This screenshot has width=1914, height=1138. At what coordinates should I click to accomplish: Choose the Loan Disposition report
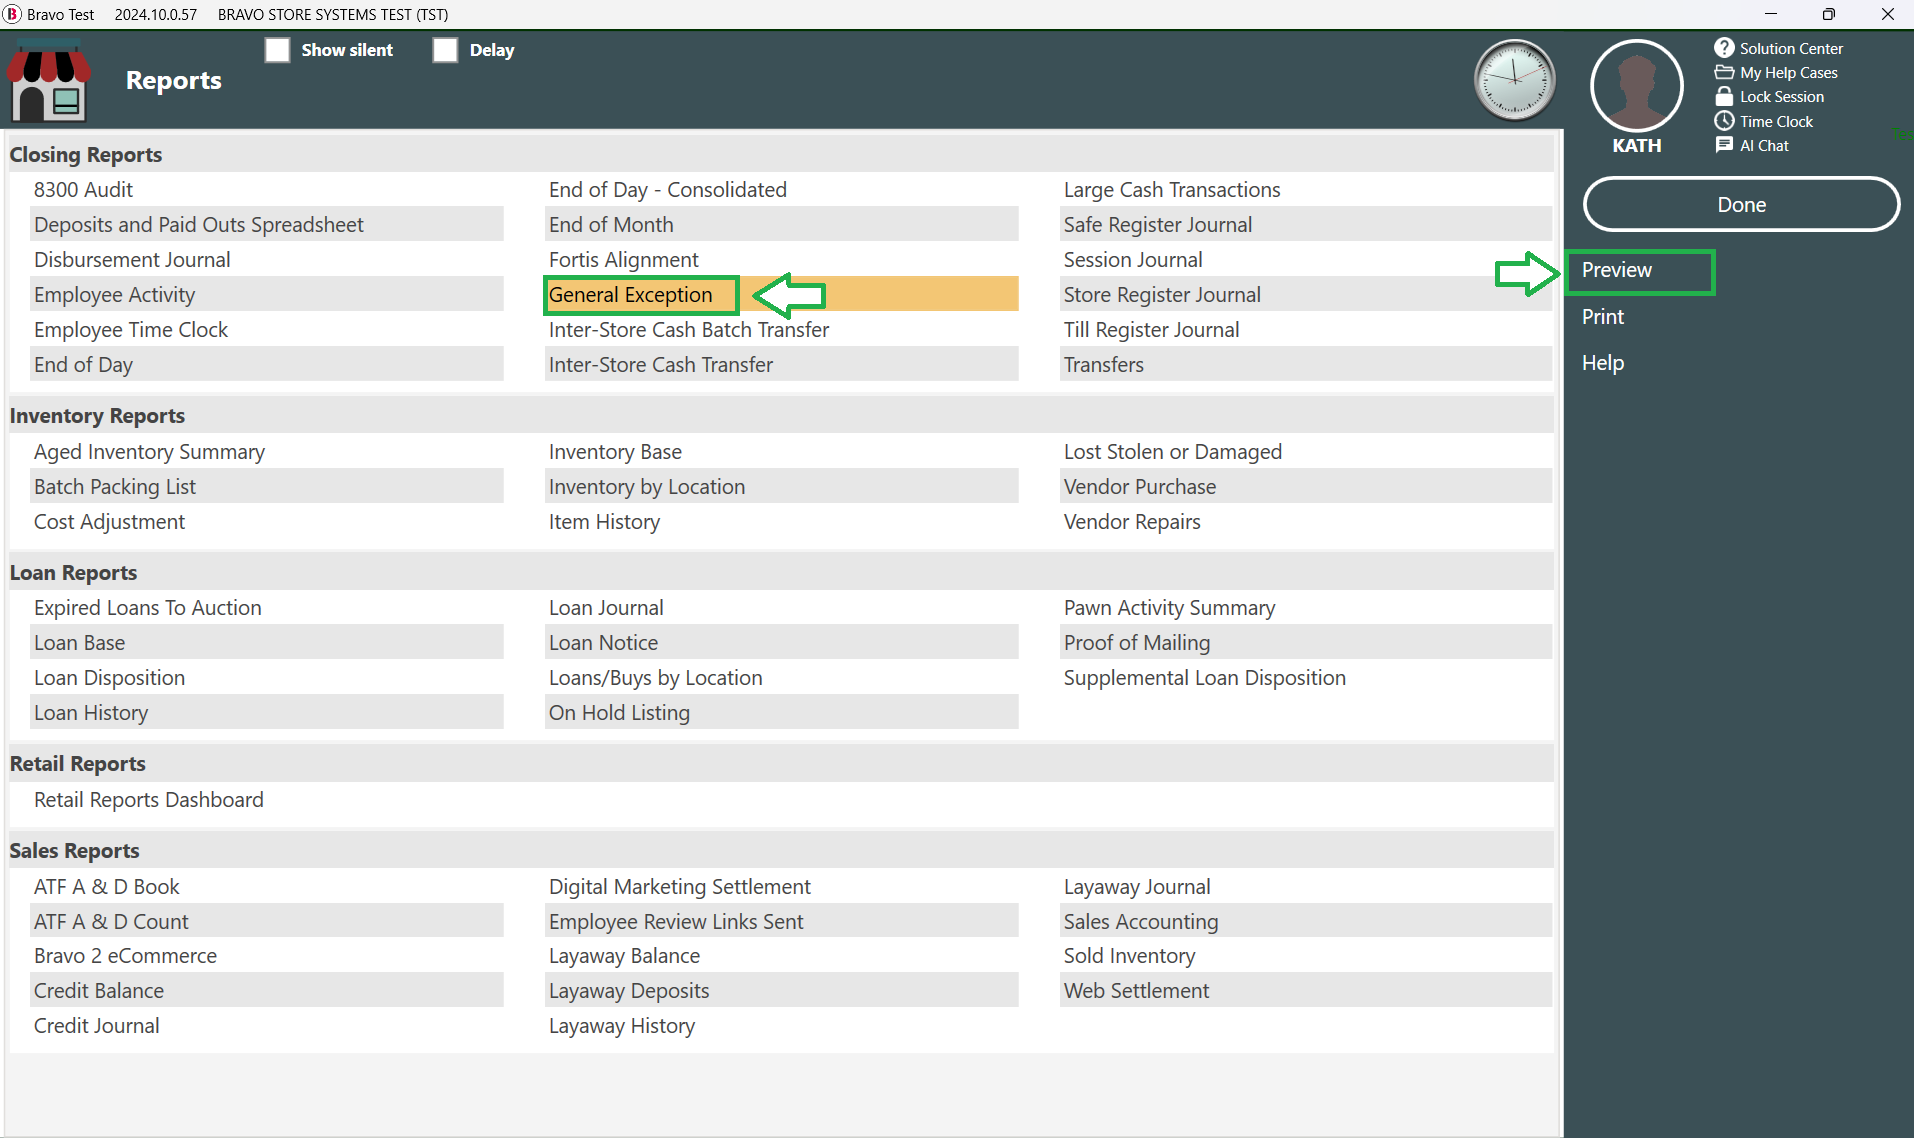(x=266, y=677)
